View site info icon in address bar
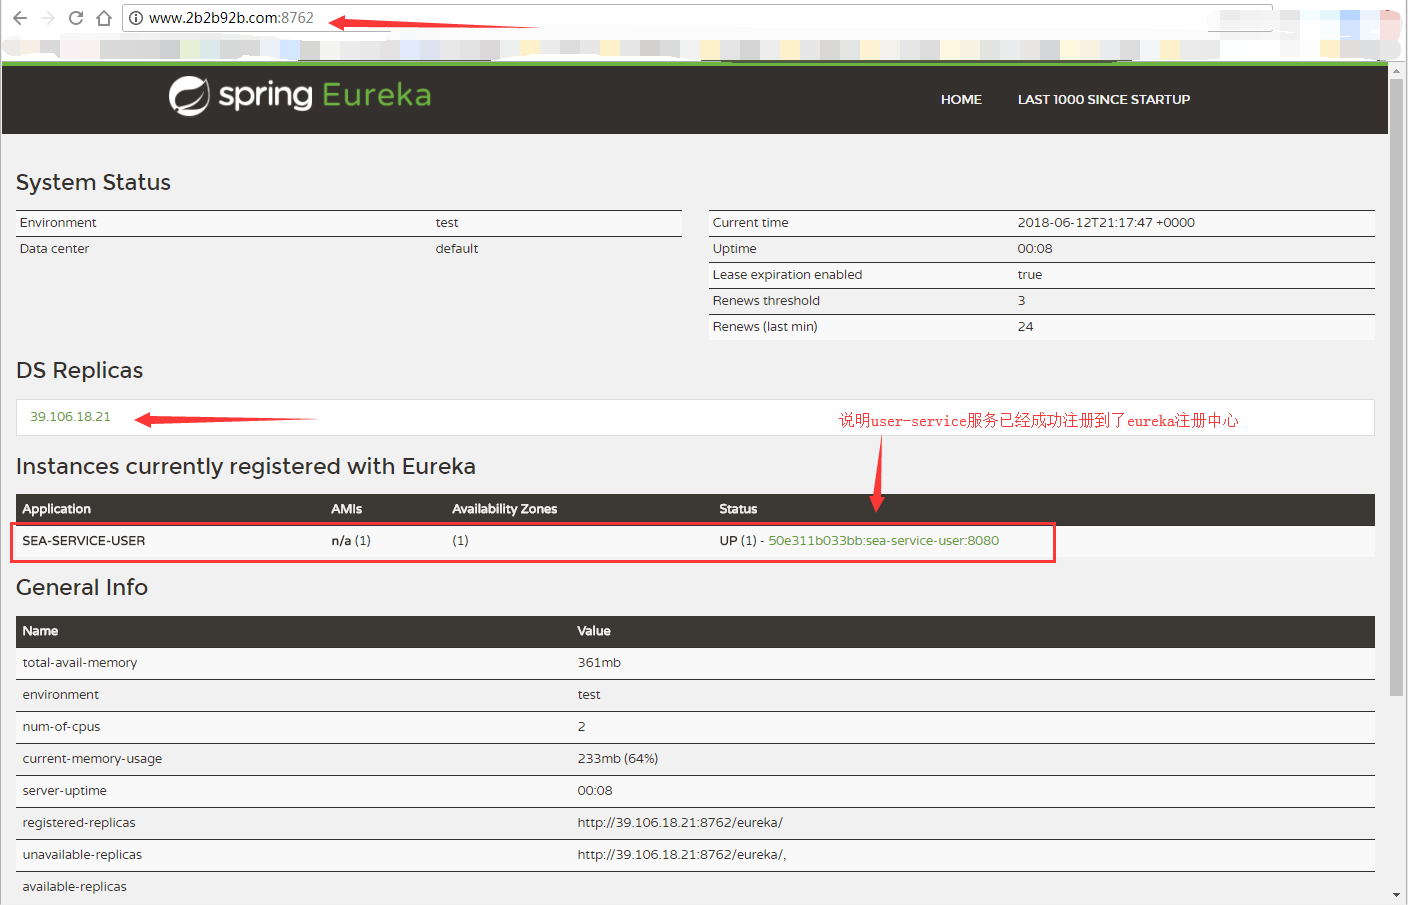Image resolution: width=1408 pixels, height=905 pixels. click(136, 18)
